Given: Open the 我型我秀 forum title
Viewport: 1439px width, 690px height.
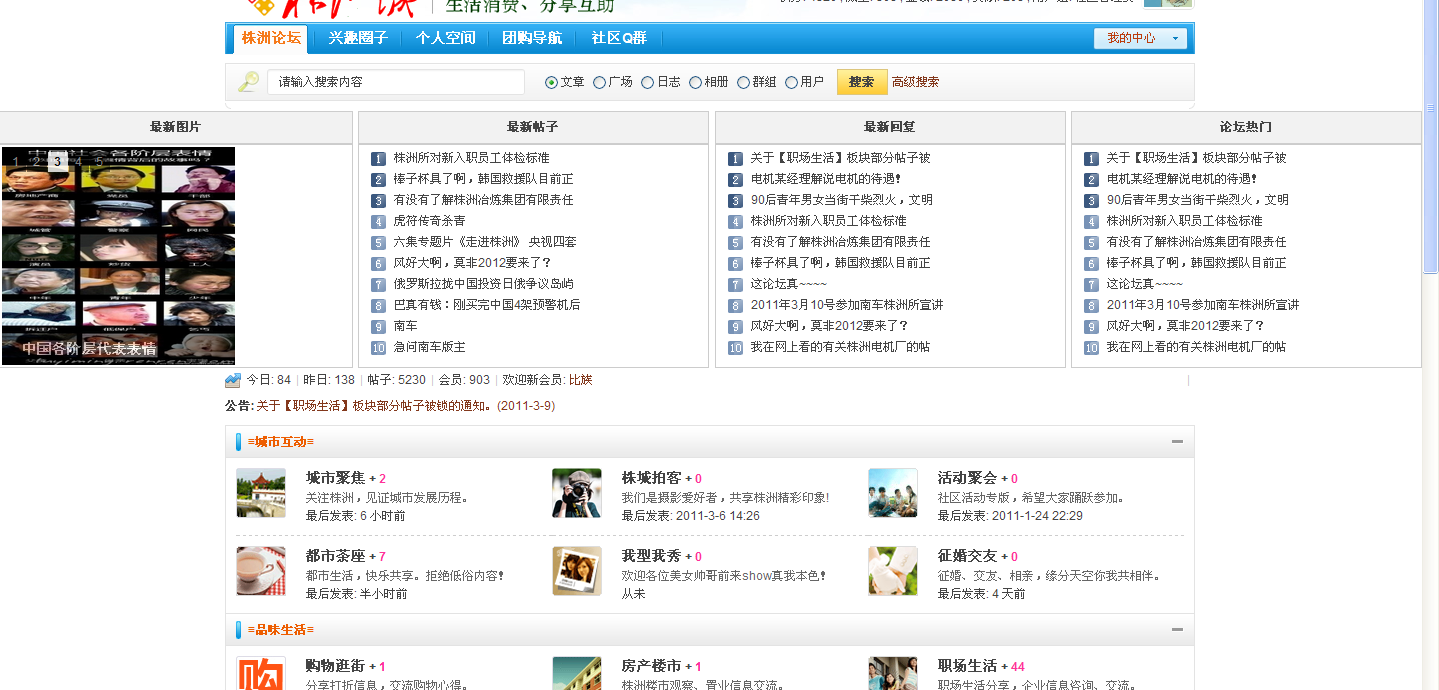Looking at the screenshot, I should (652, 556).
